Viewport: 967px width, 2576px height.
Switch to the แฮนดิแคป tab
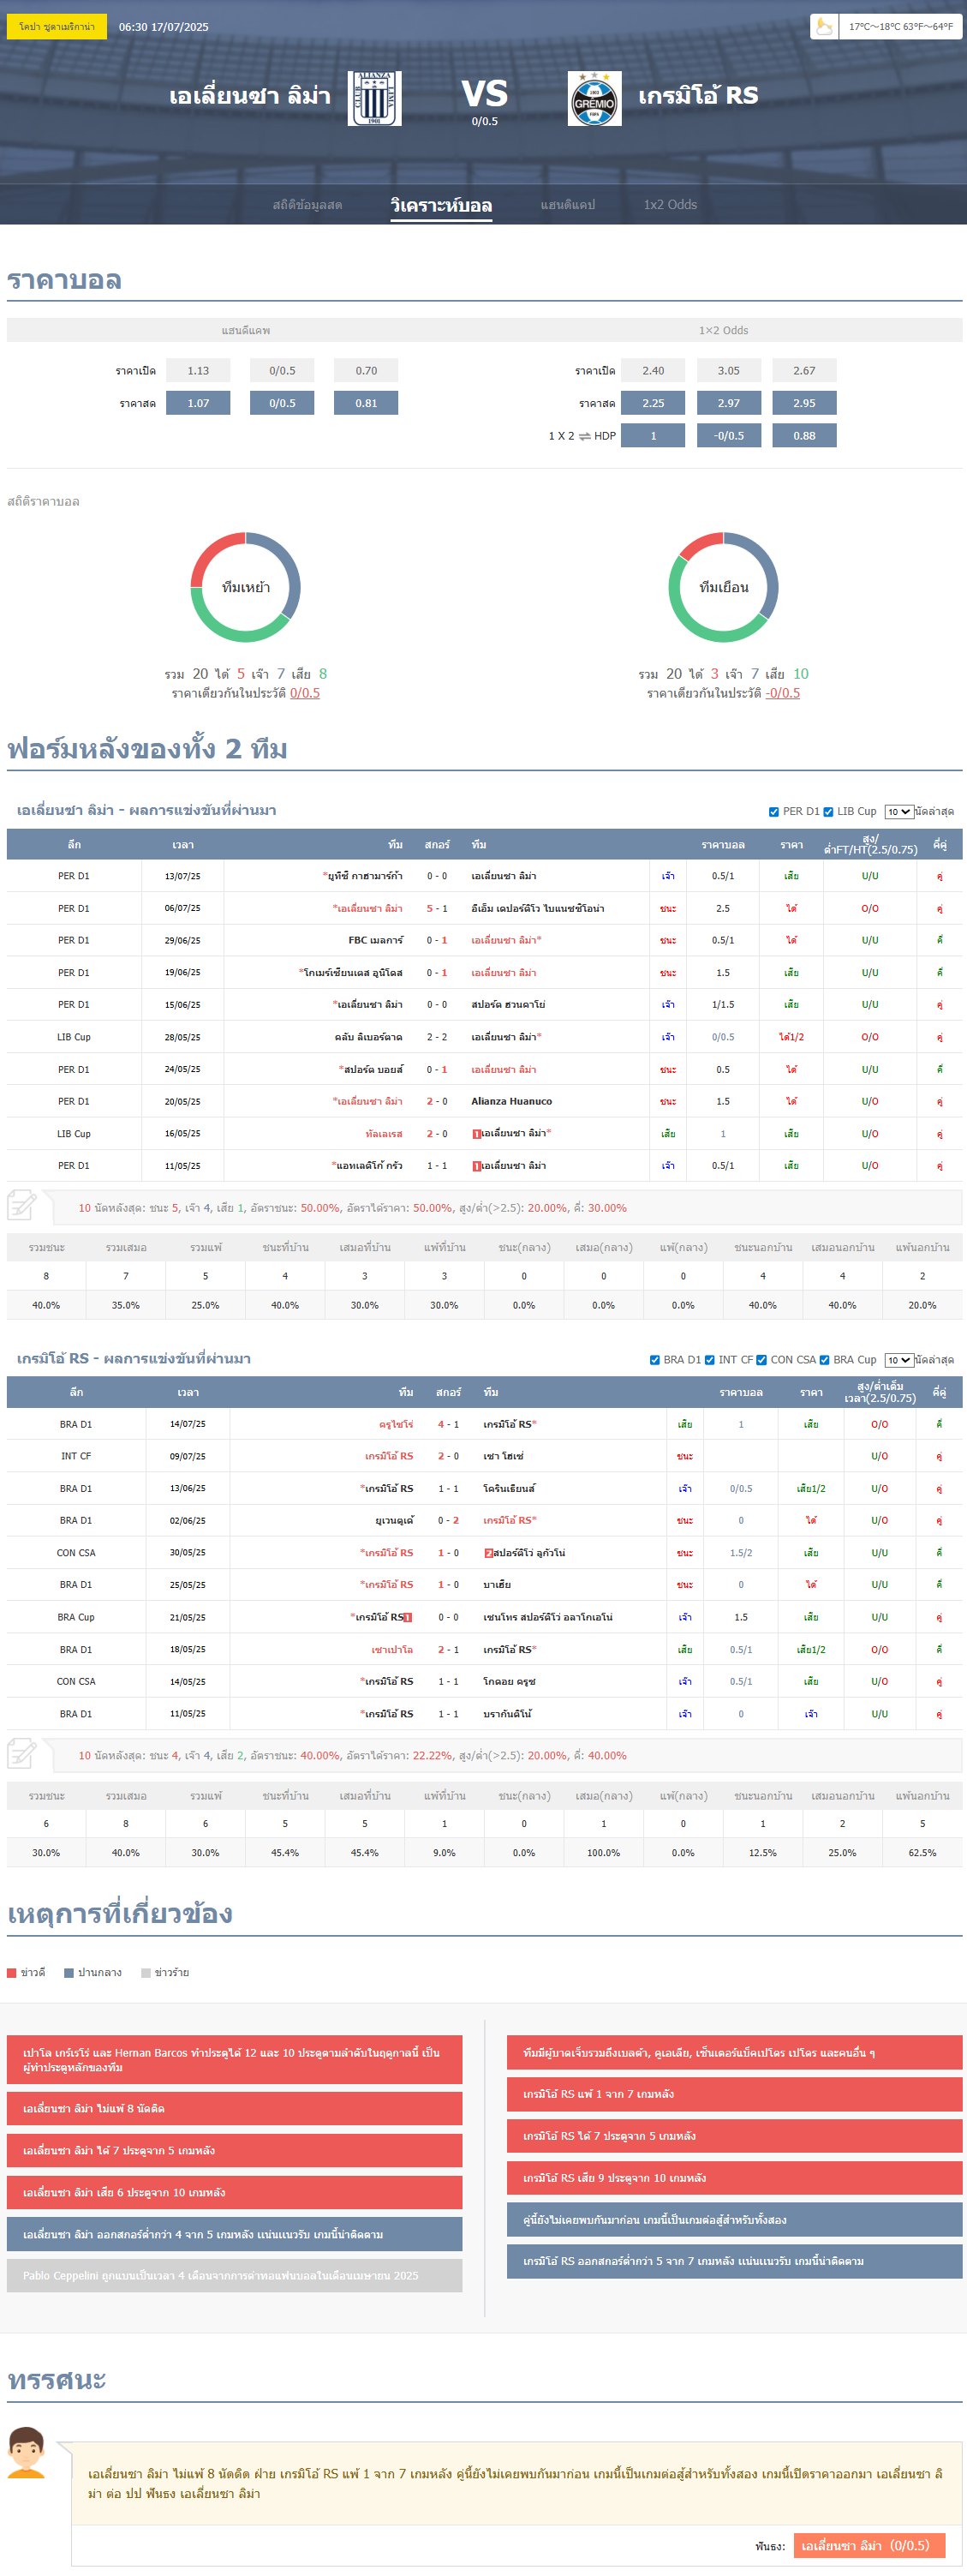point(568,205)
